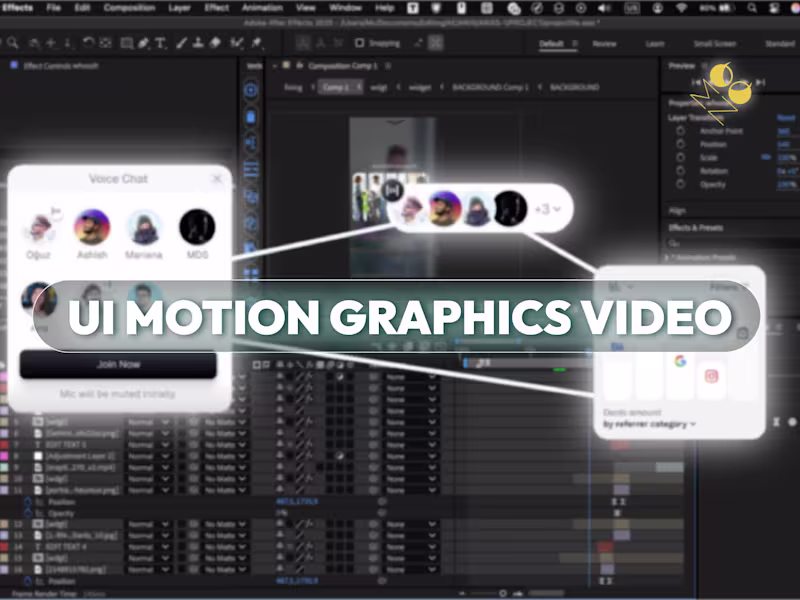The width and height of the screenshot is (800, 600).
Task: Select the Rotation tool
Action: pos(88,42)
